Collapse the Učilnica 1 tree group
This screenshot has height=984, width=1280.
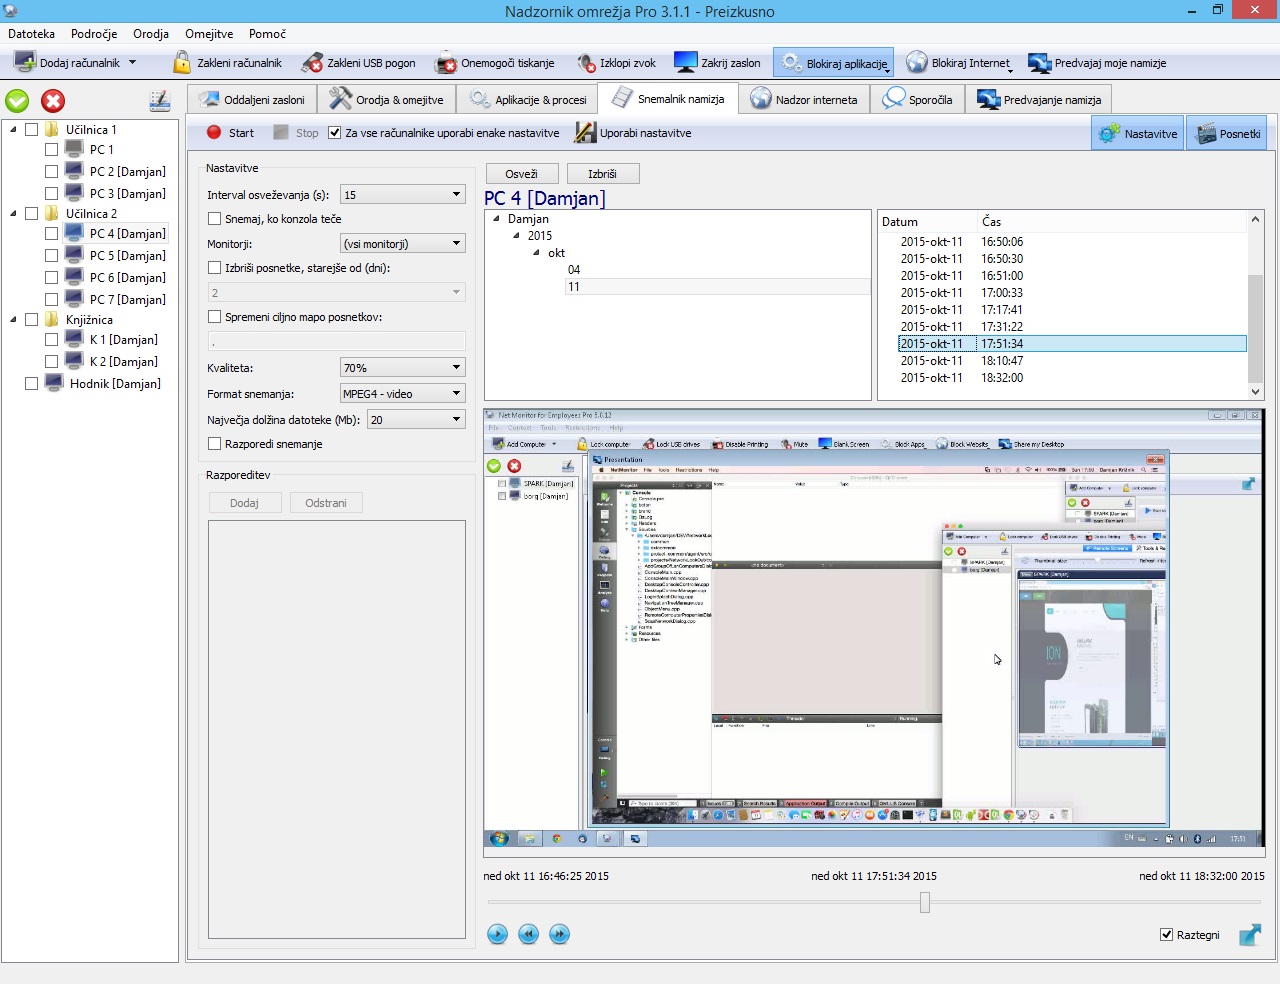click(13, 129)
